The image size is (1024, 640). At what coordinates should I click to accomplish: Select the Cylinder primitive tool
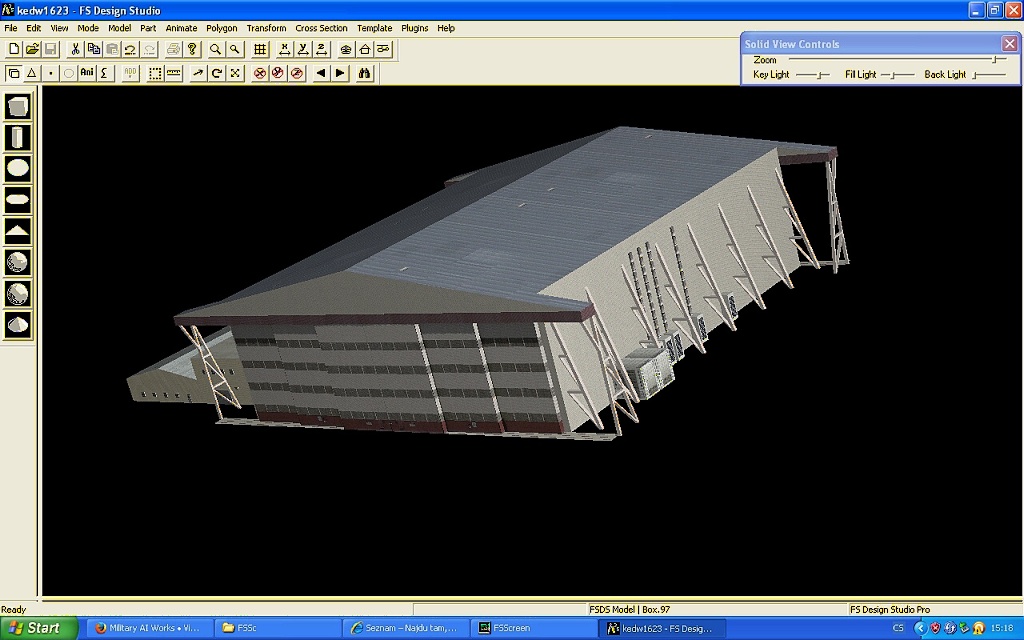click(x=18, y=138)
